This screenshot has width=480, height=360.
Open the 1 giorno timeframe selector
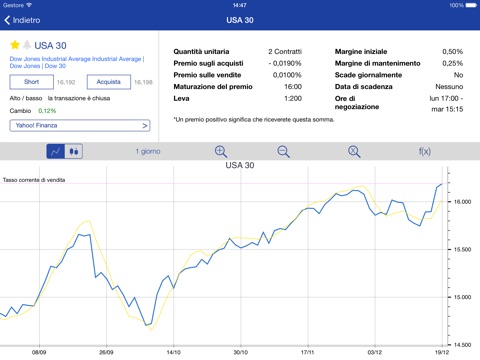point(148,151)
